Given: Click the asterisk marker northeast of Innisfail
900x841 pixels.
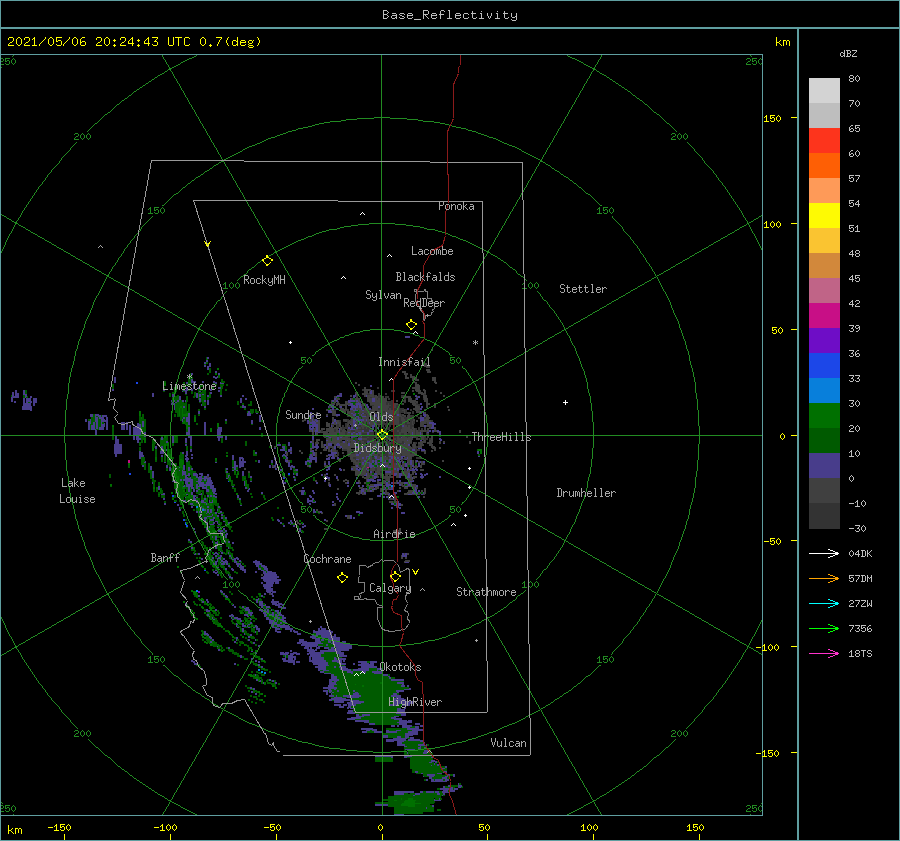Looking at the screenshot, I should (475, 343).
